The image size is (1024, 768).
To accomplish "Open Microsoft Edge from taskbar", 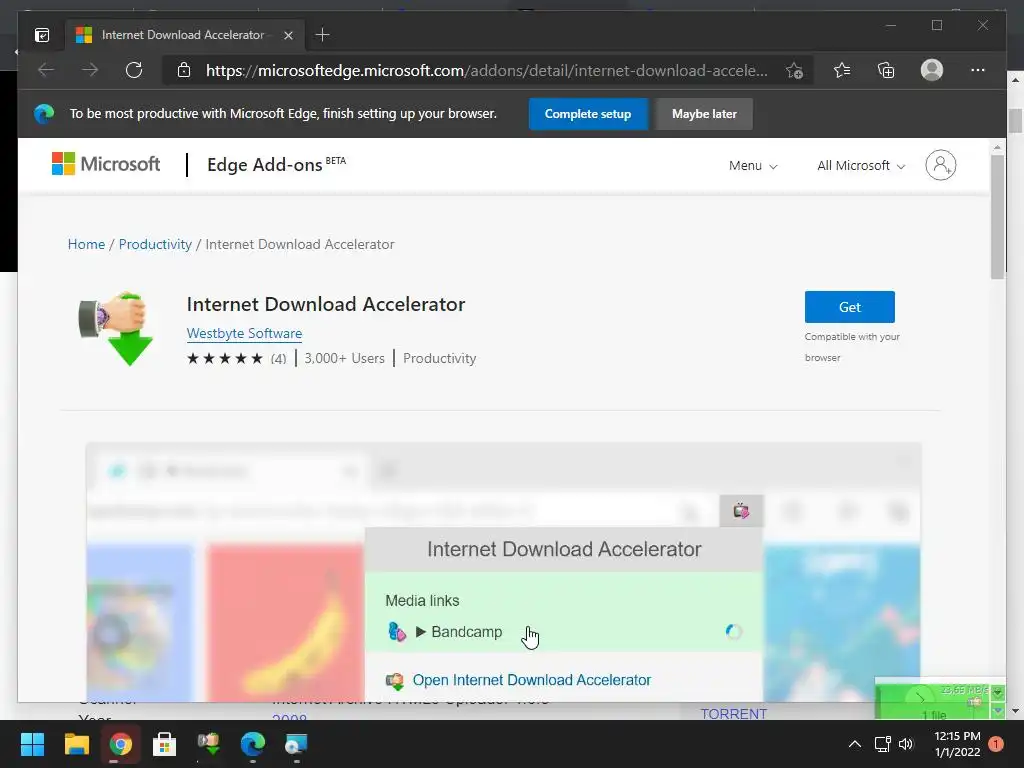I will pos(253,744).
